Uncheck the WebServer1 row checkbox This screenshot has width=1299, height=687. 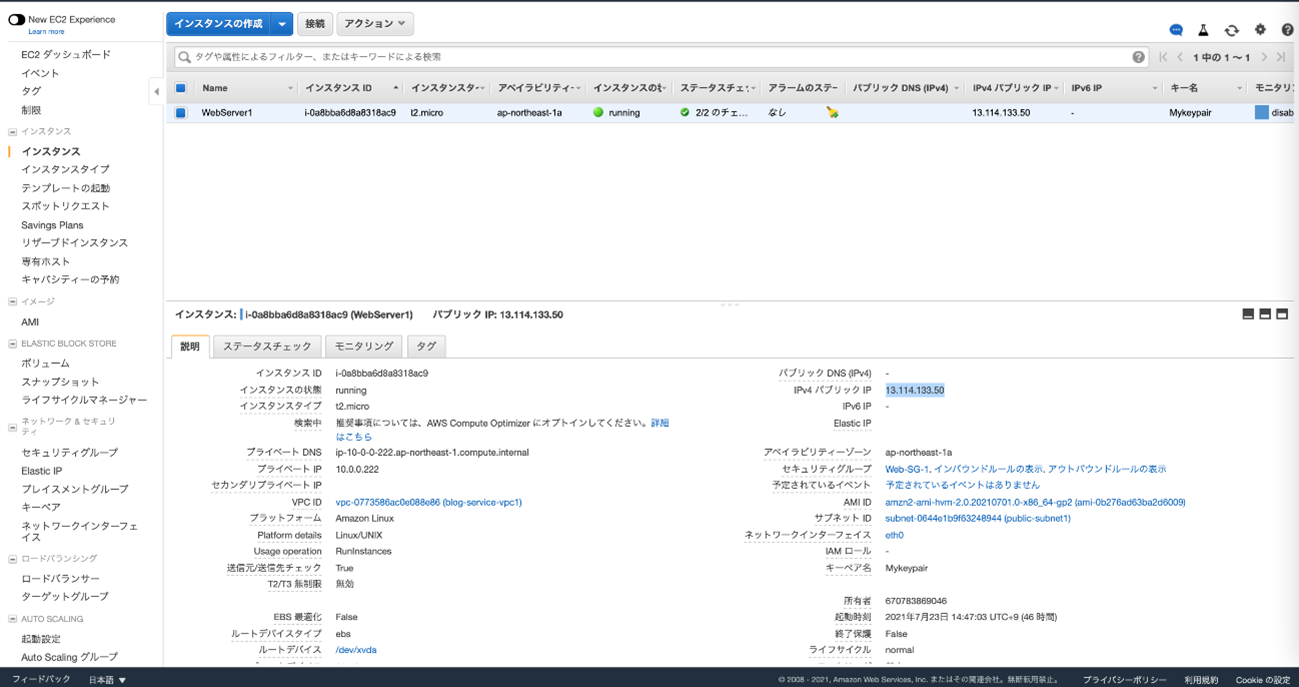coord(181,113)
